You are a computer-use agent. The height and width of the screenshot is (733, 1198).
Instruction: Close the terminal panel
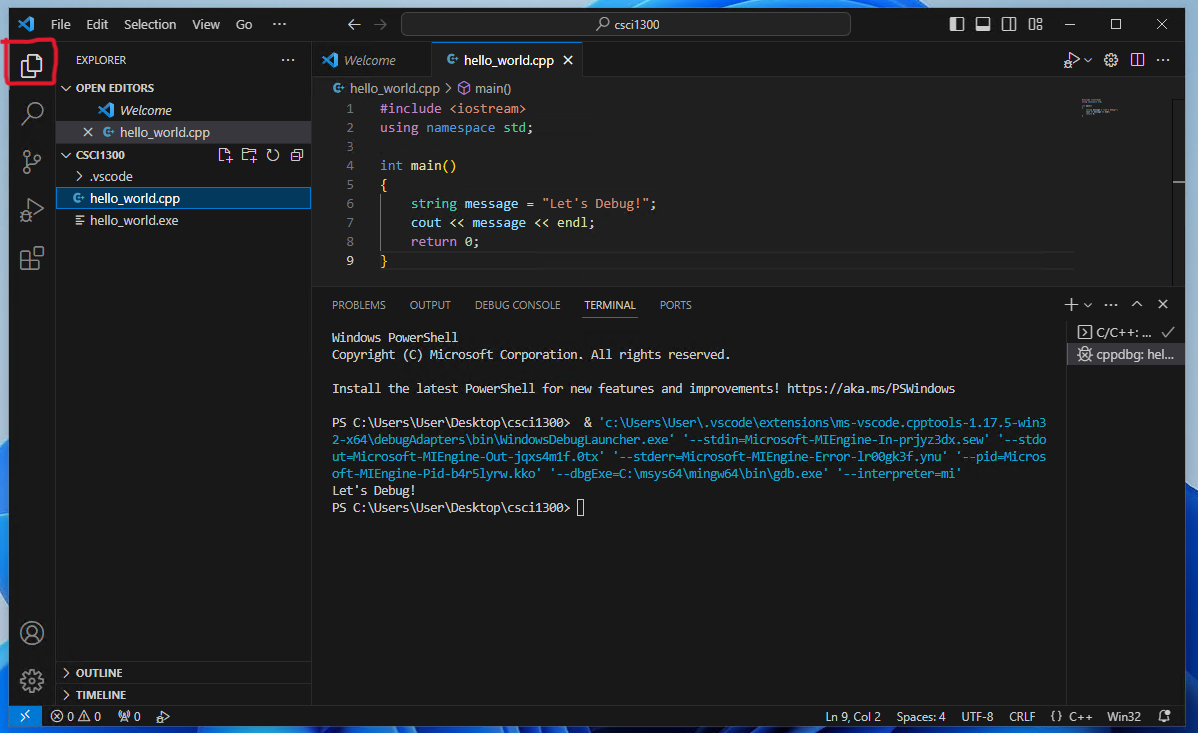coord(1163,304)
